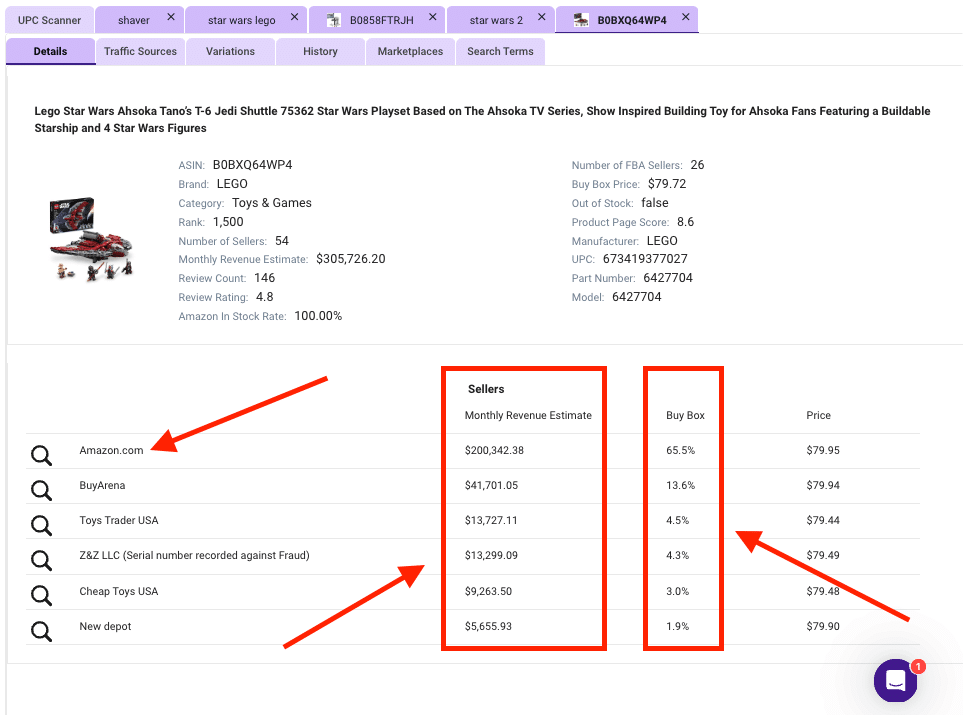Click the product thumbnail in B0858FTRJH tab

point(333,20)
